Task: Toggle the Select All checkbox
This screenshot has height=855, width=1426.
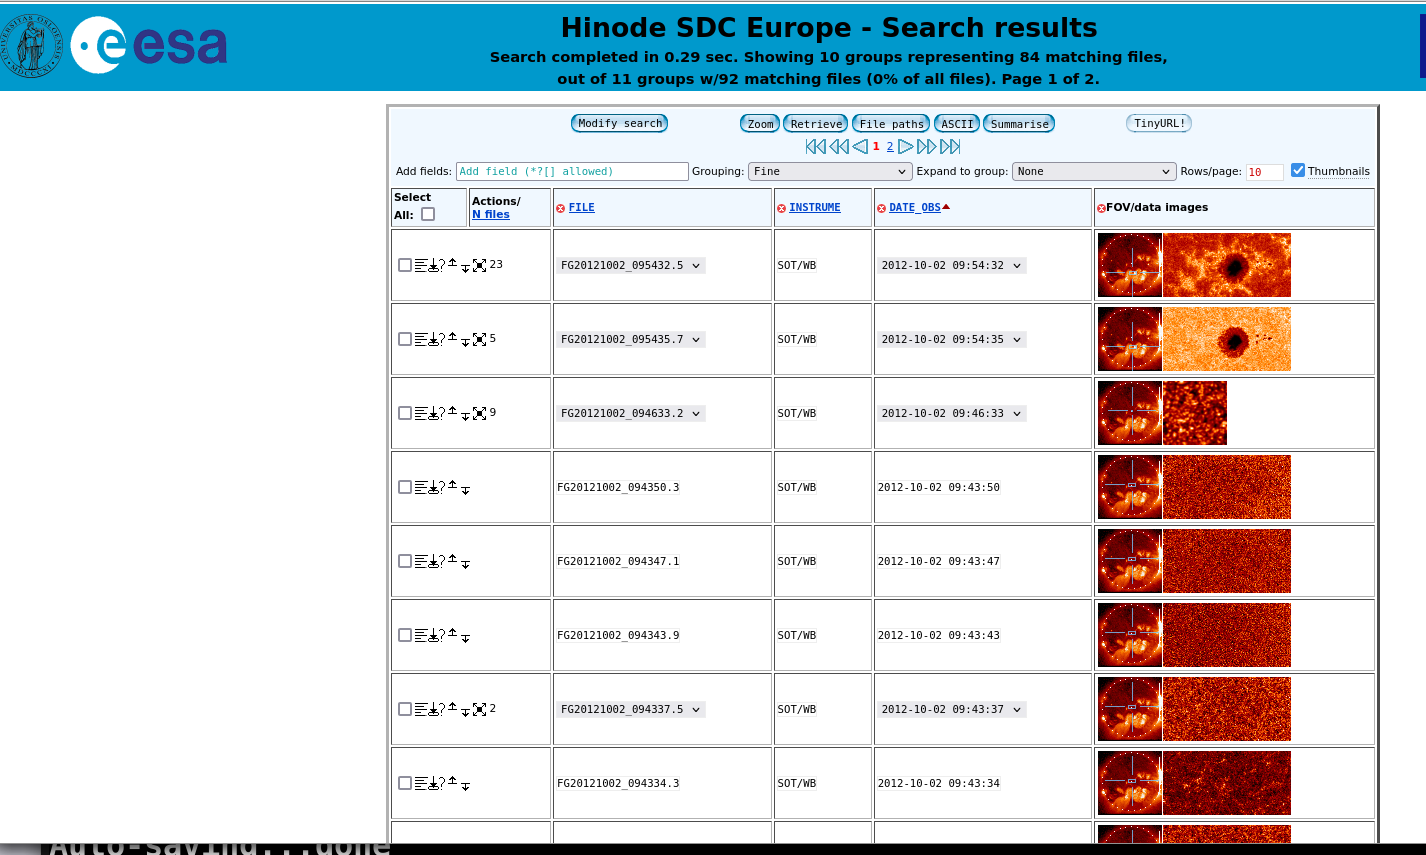Action: click(428, 214)
